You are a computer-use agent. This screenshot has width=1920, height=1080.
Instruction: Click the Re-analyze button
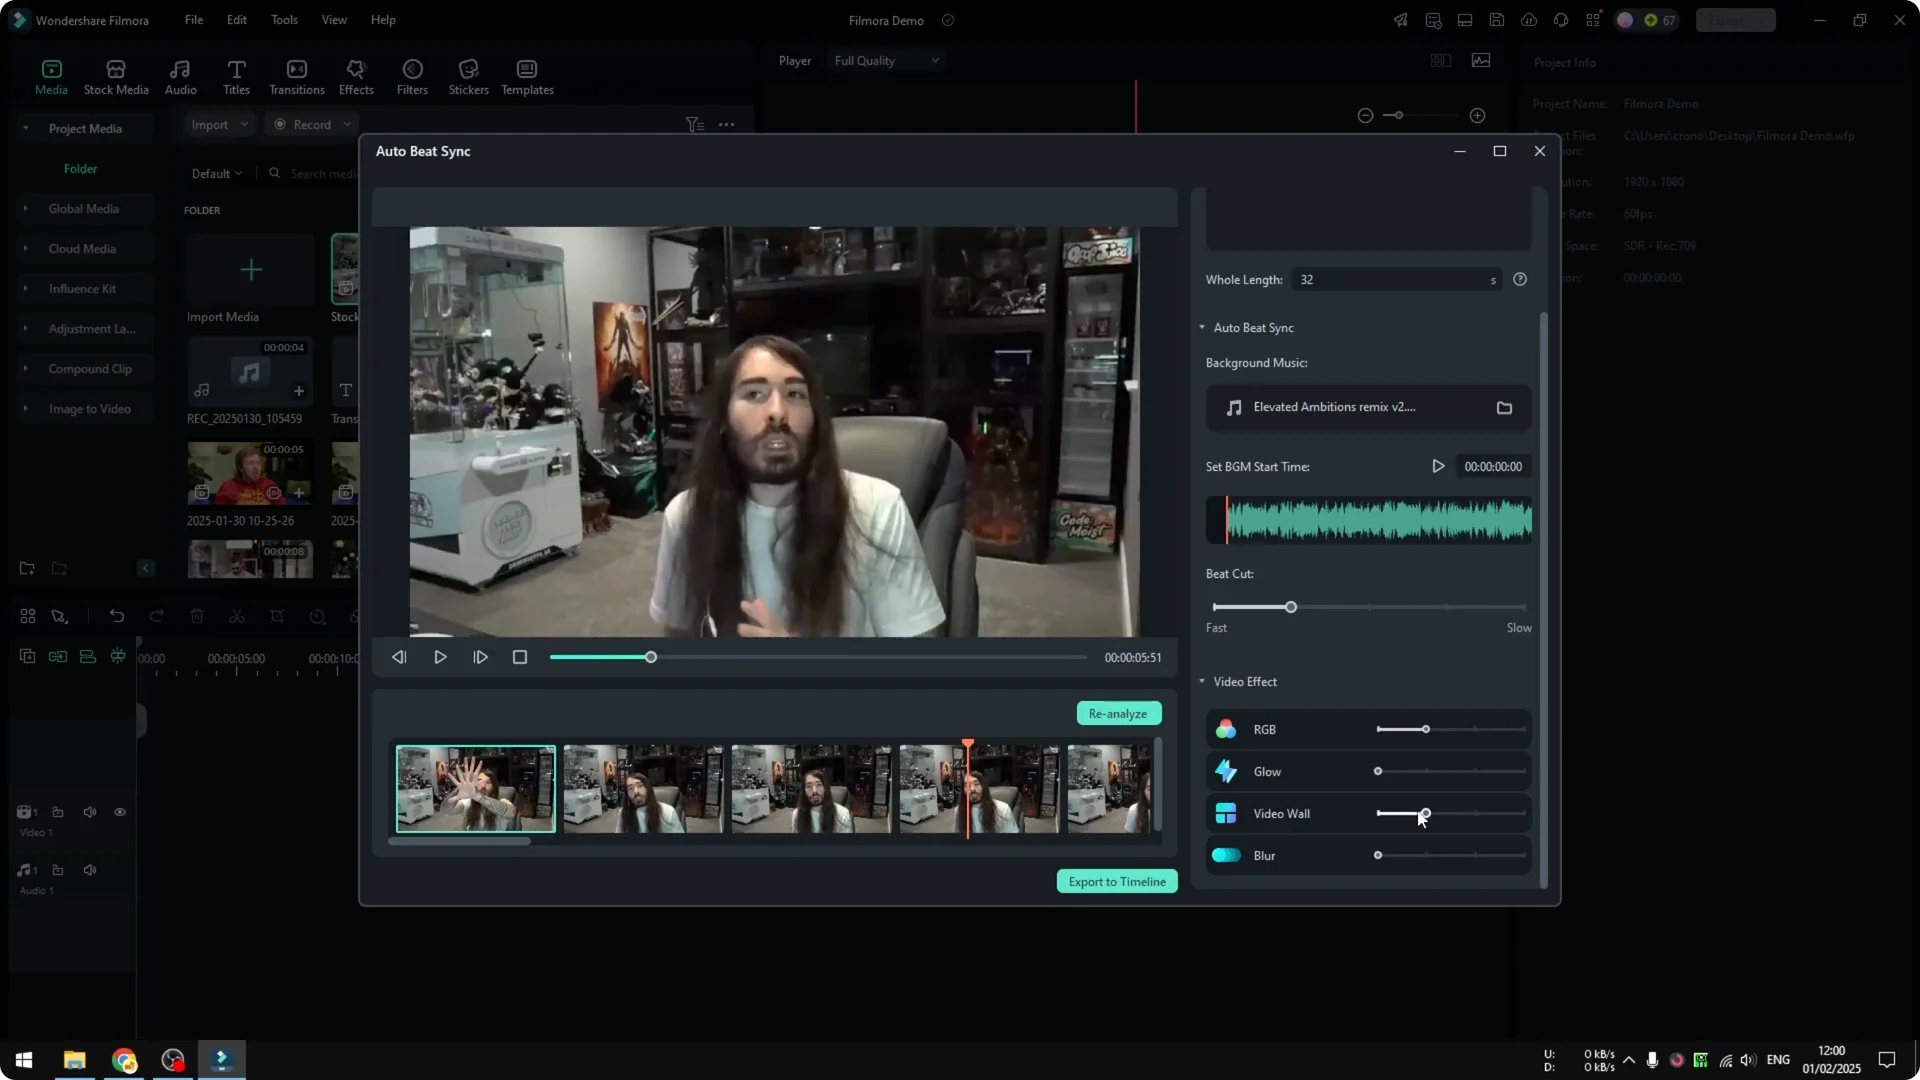1117,713
